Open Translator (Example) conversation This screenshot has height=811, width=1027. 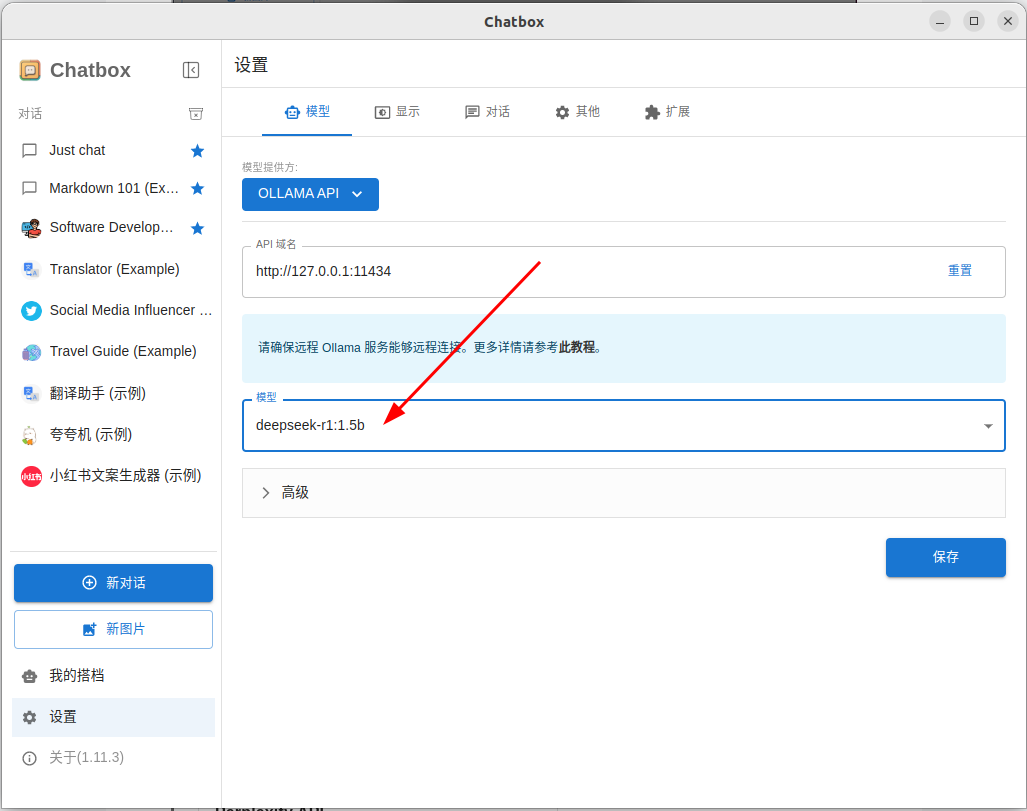[x=113, y=269]
